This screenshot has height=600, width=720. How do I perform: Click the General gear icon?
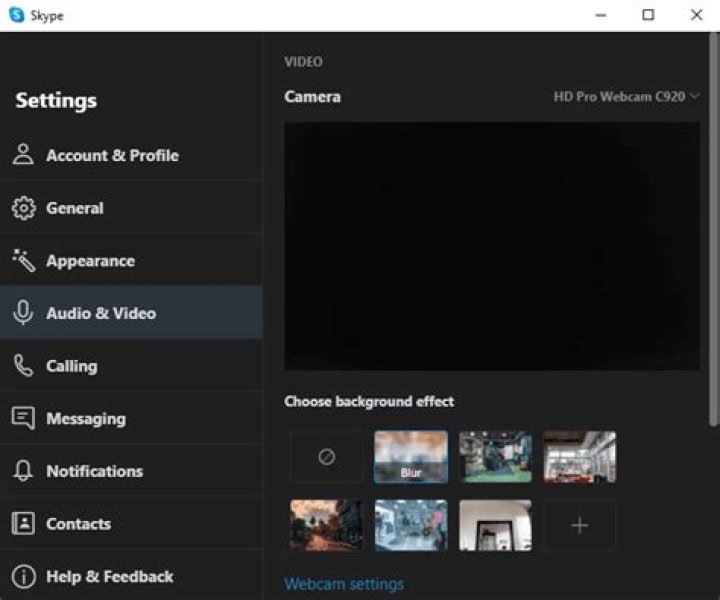click(23, 208)
